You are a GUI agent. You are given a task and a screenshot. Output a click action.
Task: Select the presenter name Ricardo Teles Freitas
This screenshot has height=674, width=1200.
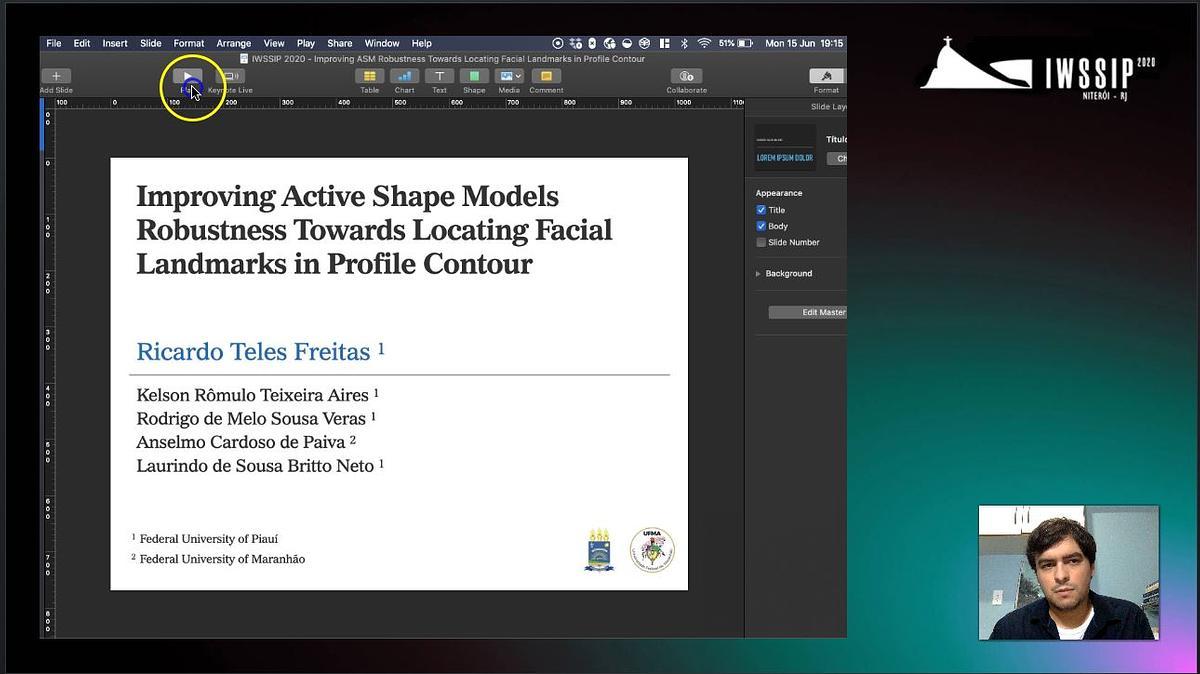click(x=260, y=351)
